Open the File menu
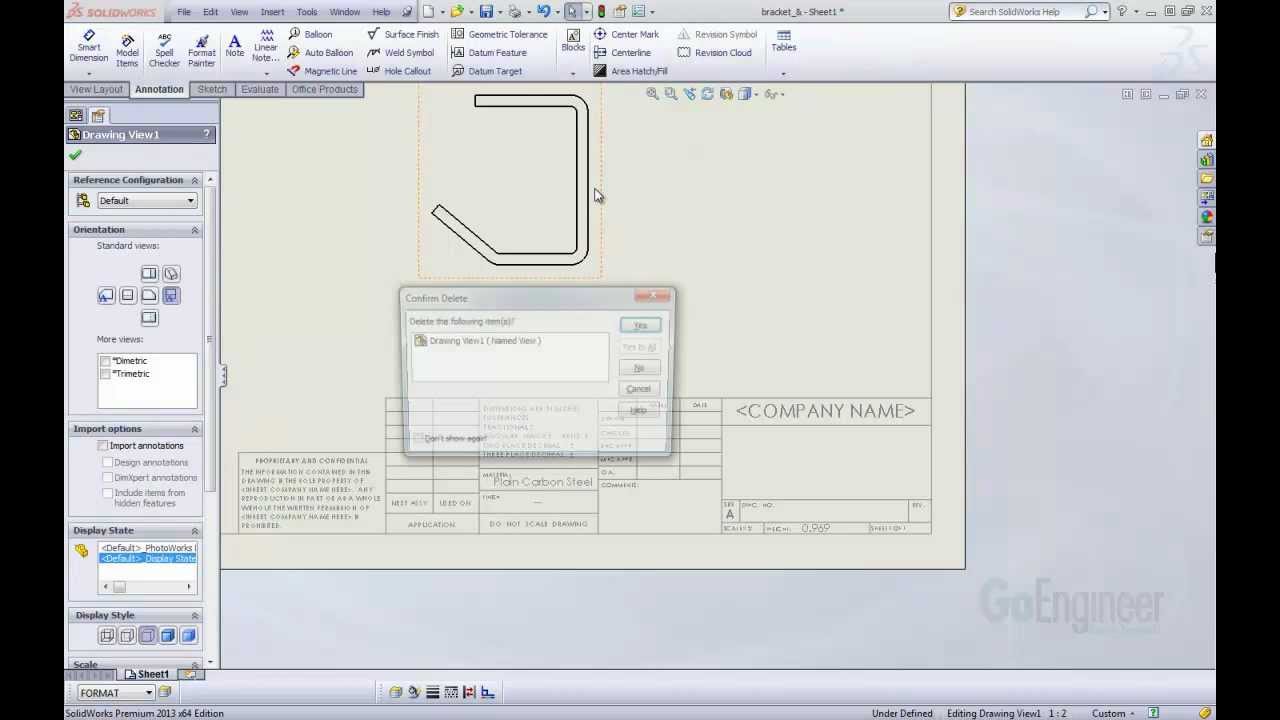The image size is (1280, 720). click(x=184, y=12)
